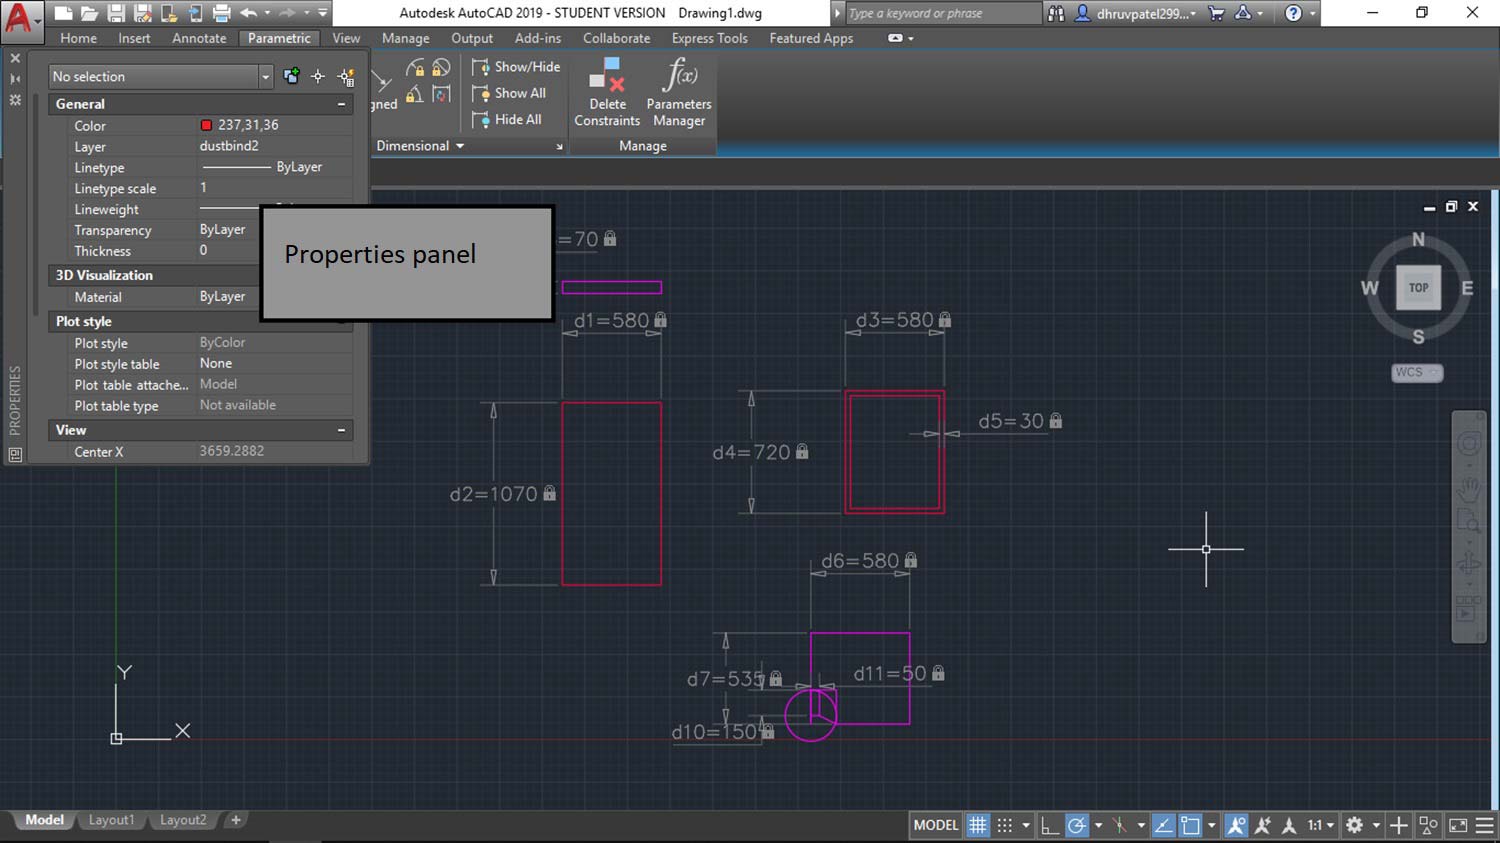Toggle Snap mode dotted grid icon
Image resolution: width=1500 pixels, height=843 pixels.
point(1004,825)
